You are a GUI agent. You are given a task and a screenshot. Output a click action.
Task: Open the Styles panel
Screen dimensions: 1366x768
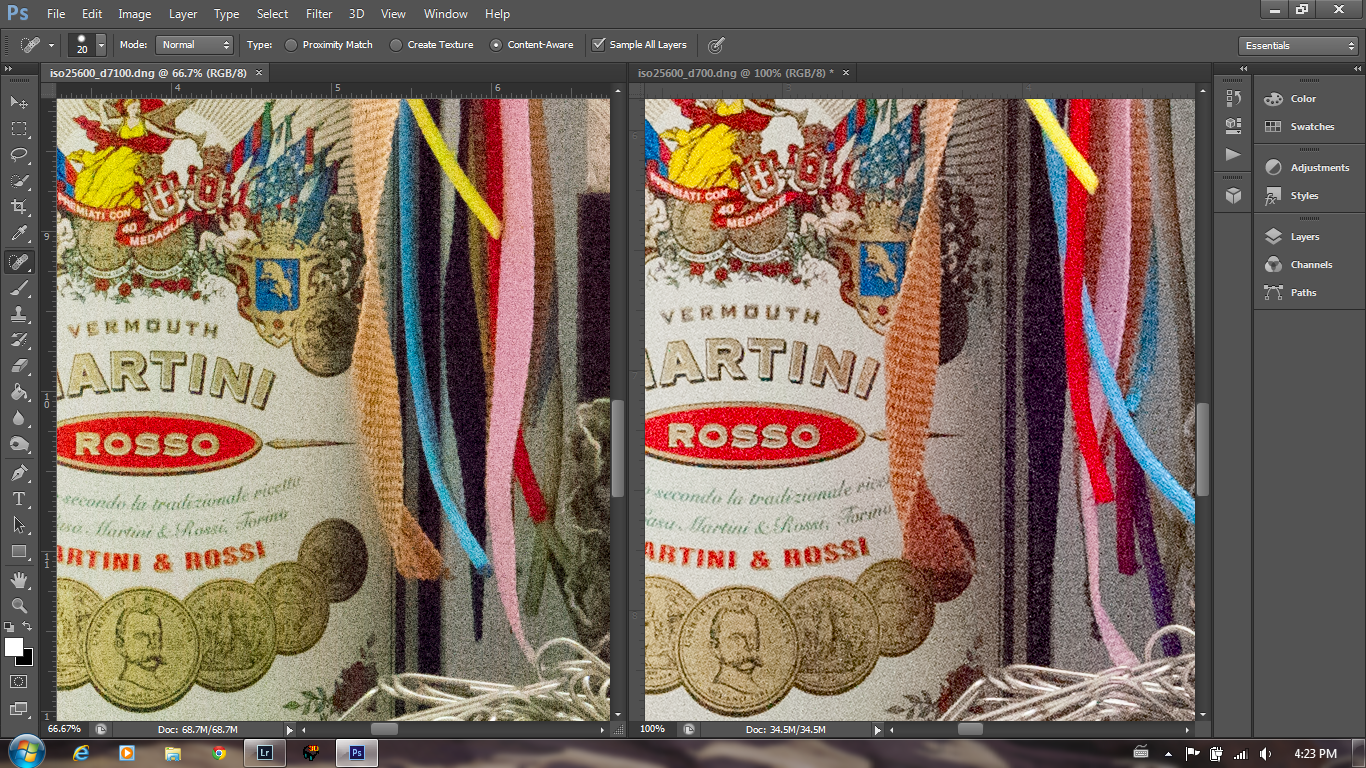coord(1303,196)
